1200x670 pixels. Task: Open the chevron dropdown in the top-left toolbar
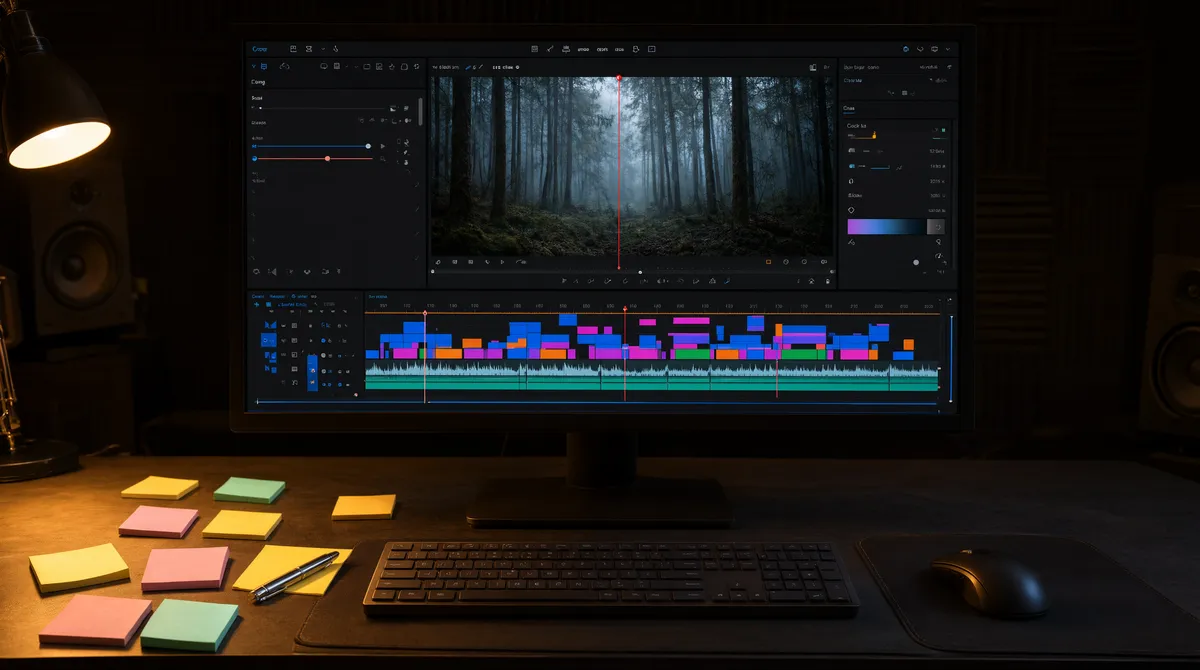coord(323,49)
